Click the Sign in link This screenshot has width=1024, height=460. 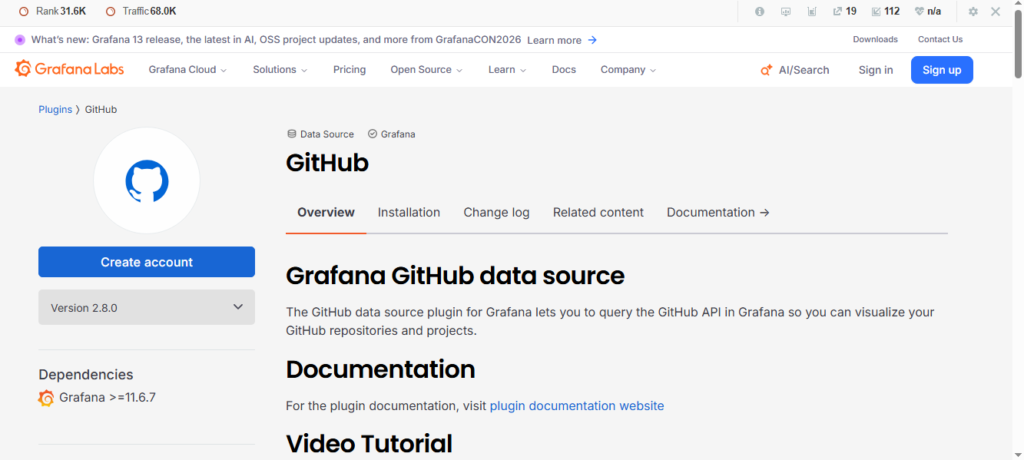[x=876, y=70]
